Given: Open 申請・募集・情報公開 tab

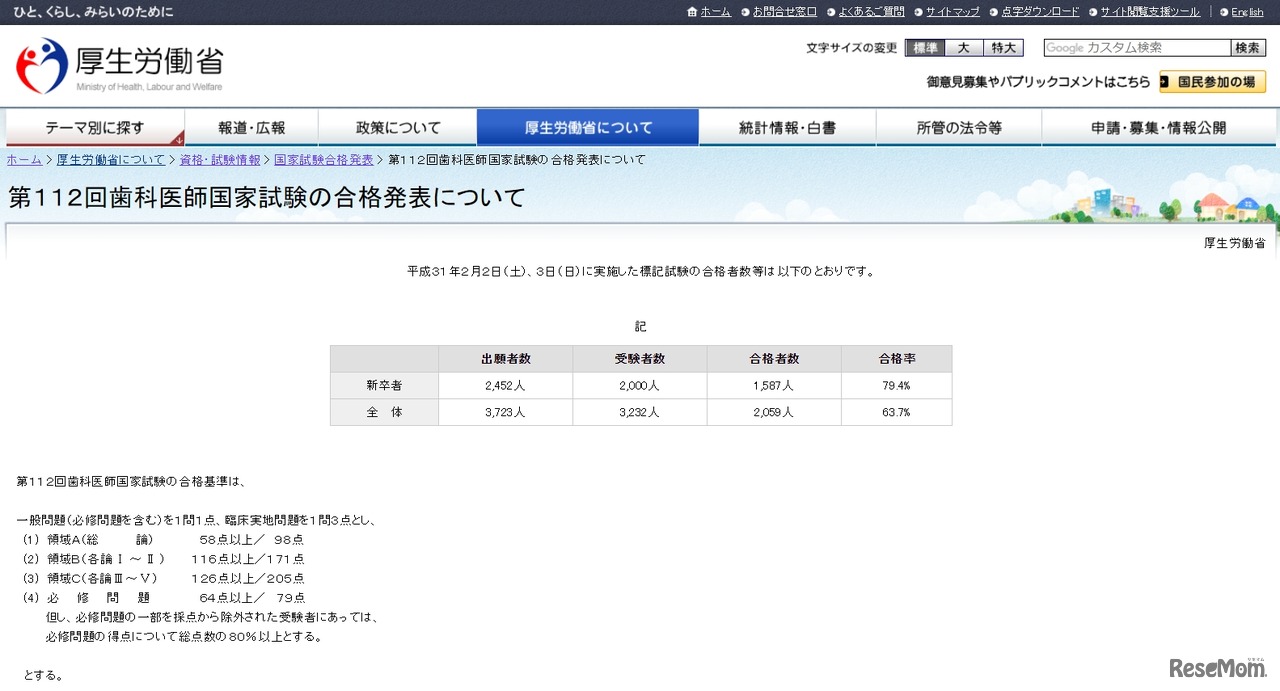Looking at the screenshot, I should pyautogui.click(x=1158, y=128).
